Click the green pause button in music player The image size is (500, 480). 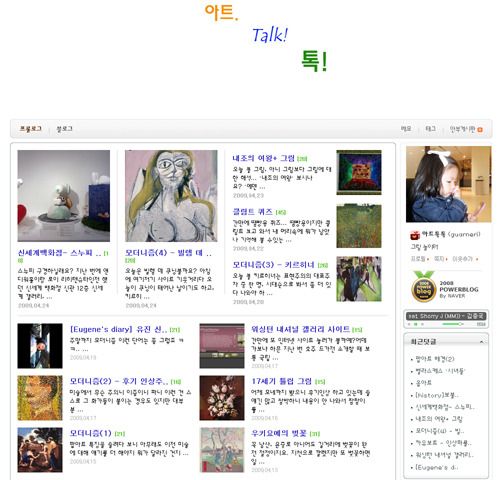(415, 324)
